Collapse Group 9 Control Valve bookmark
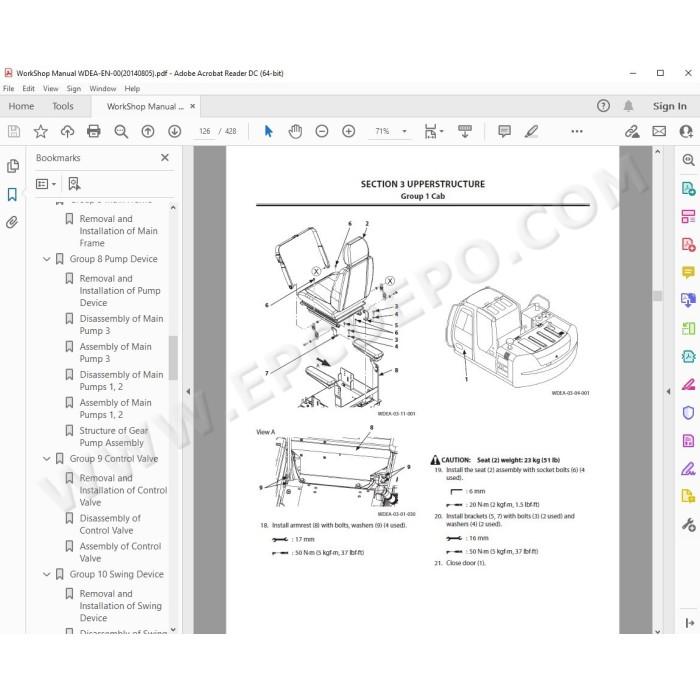 coord(46,458)
